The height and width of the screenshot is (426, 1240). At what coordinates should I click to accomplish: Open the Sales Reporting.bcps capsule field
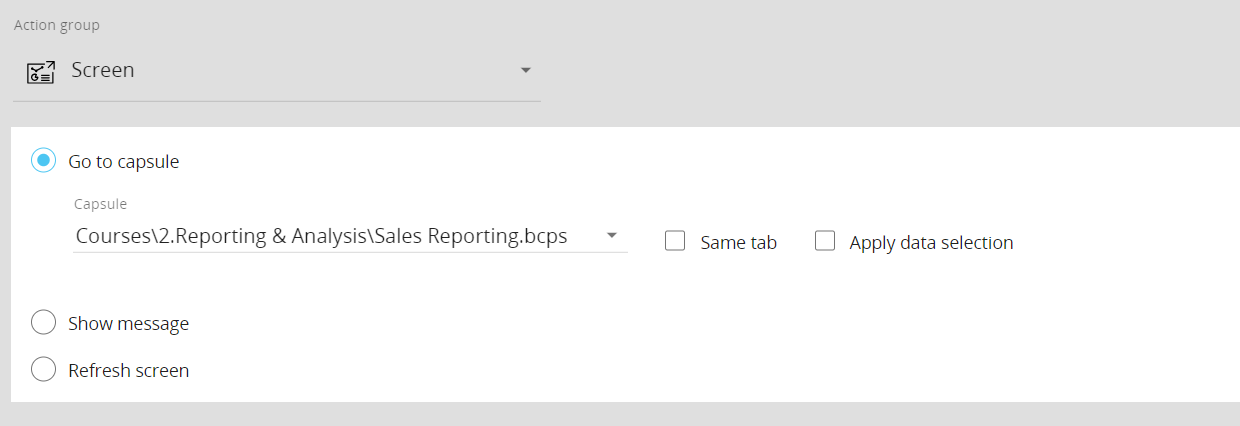tap(350, 237)
